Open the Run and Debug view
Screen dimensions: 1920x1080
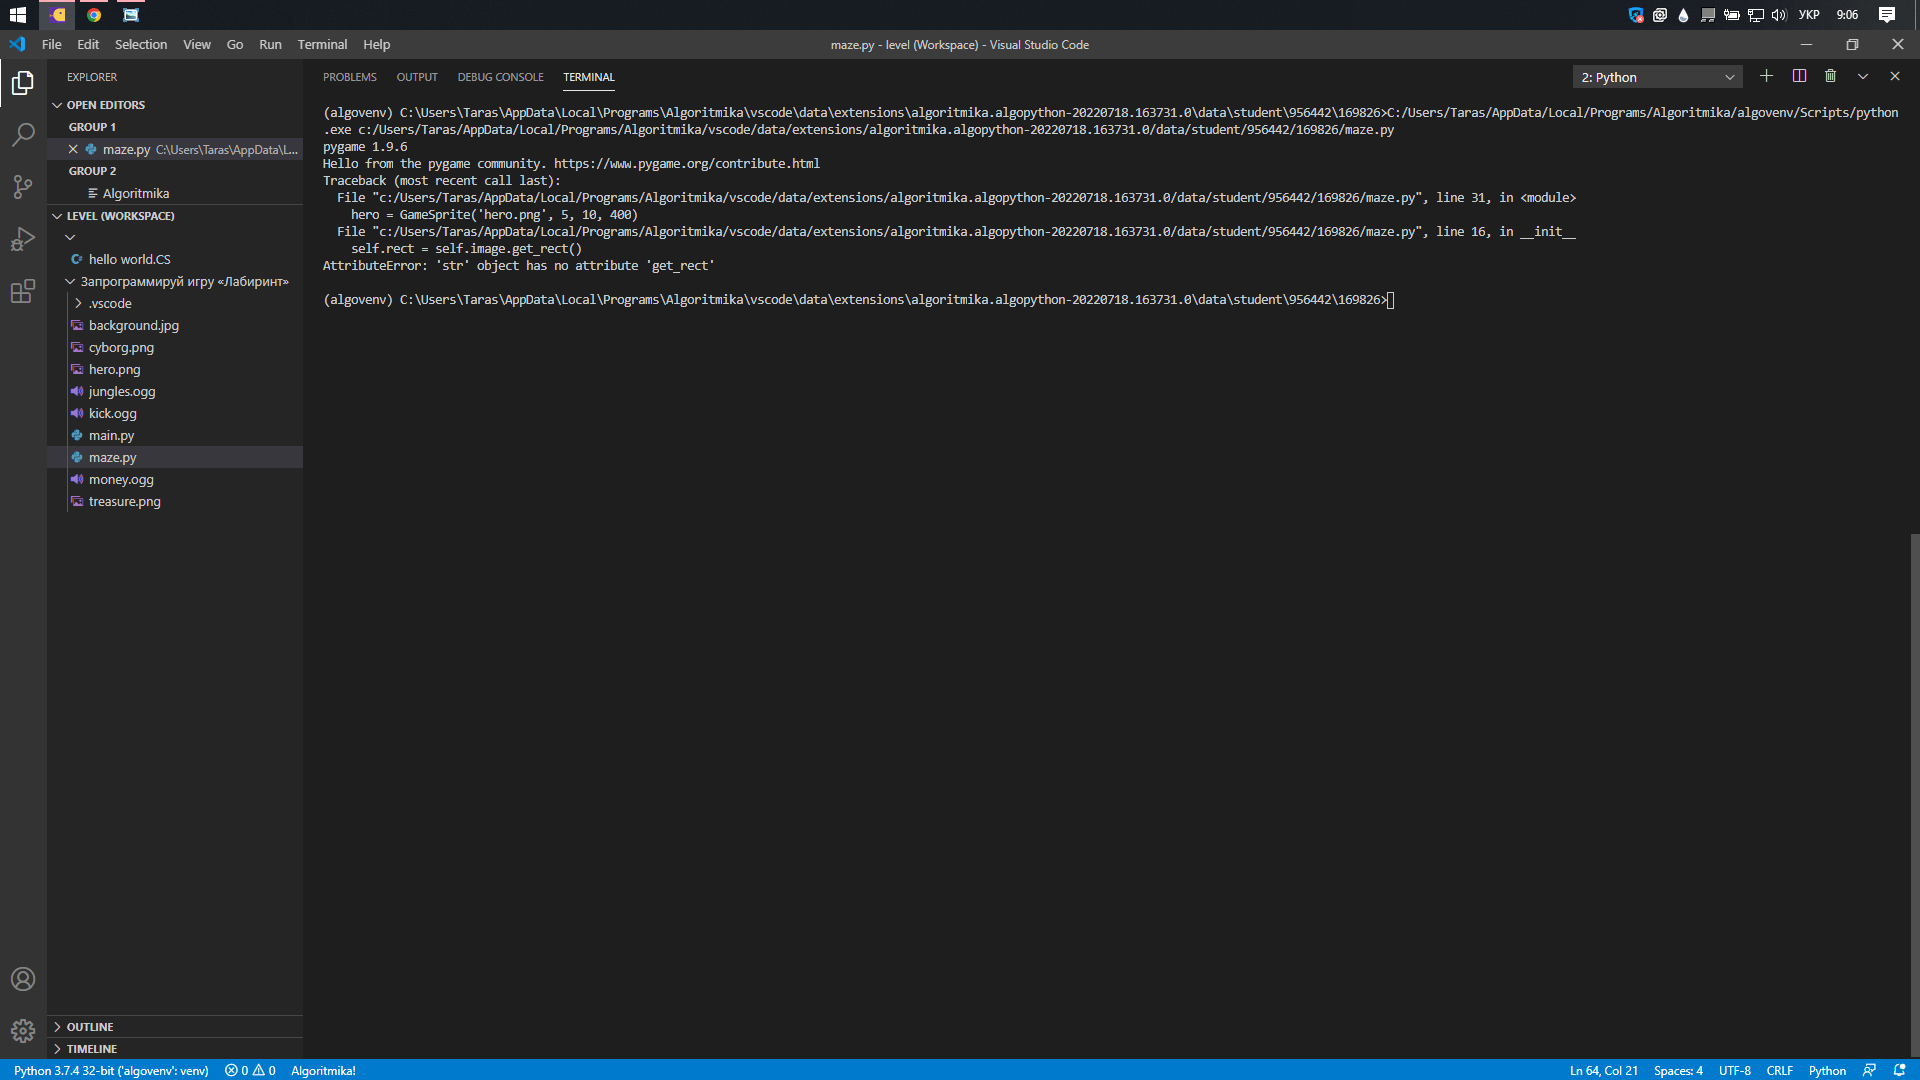tap(23, 239)
